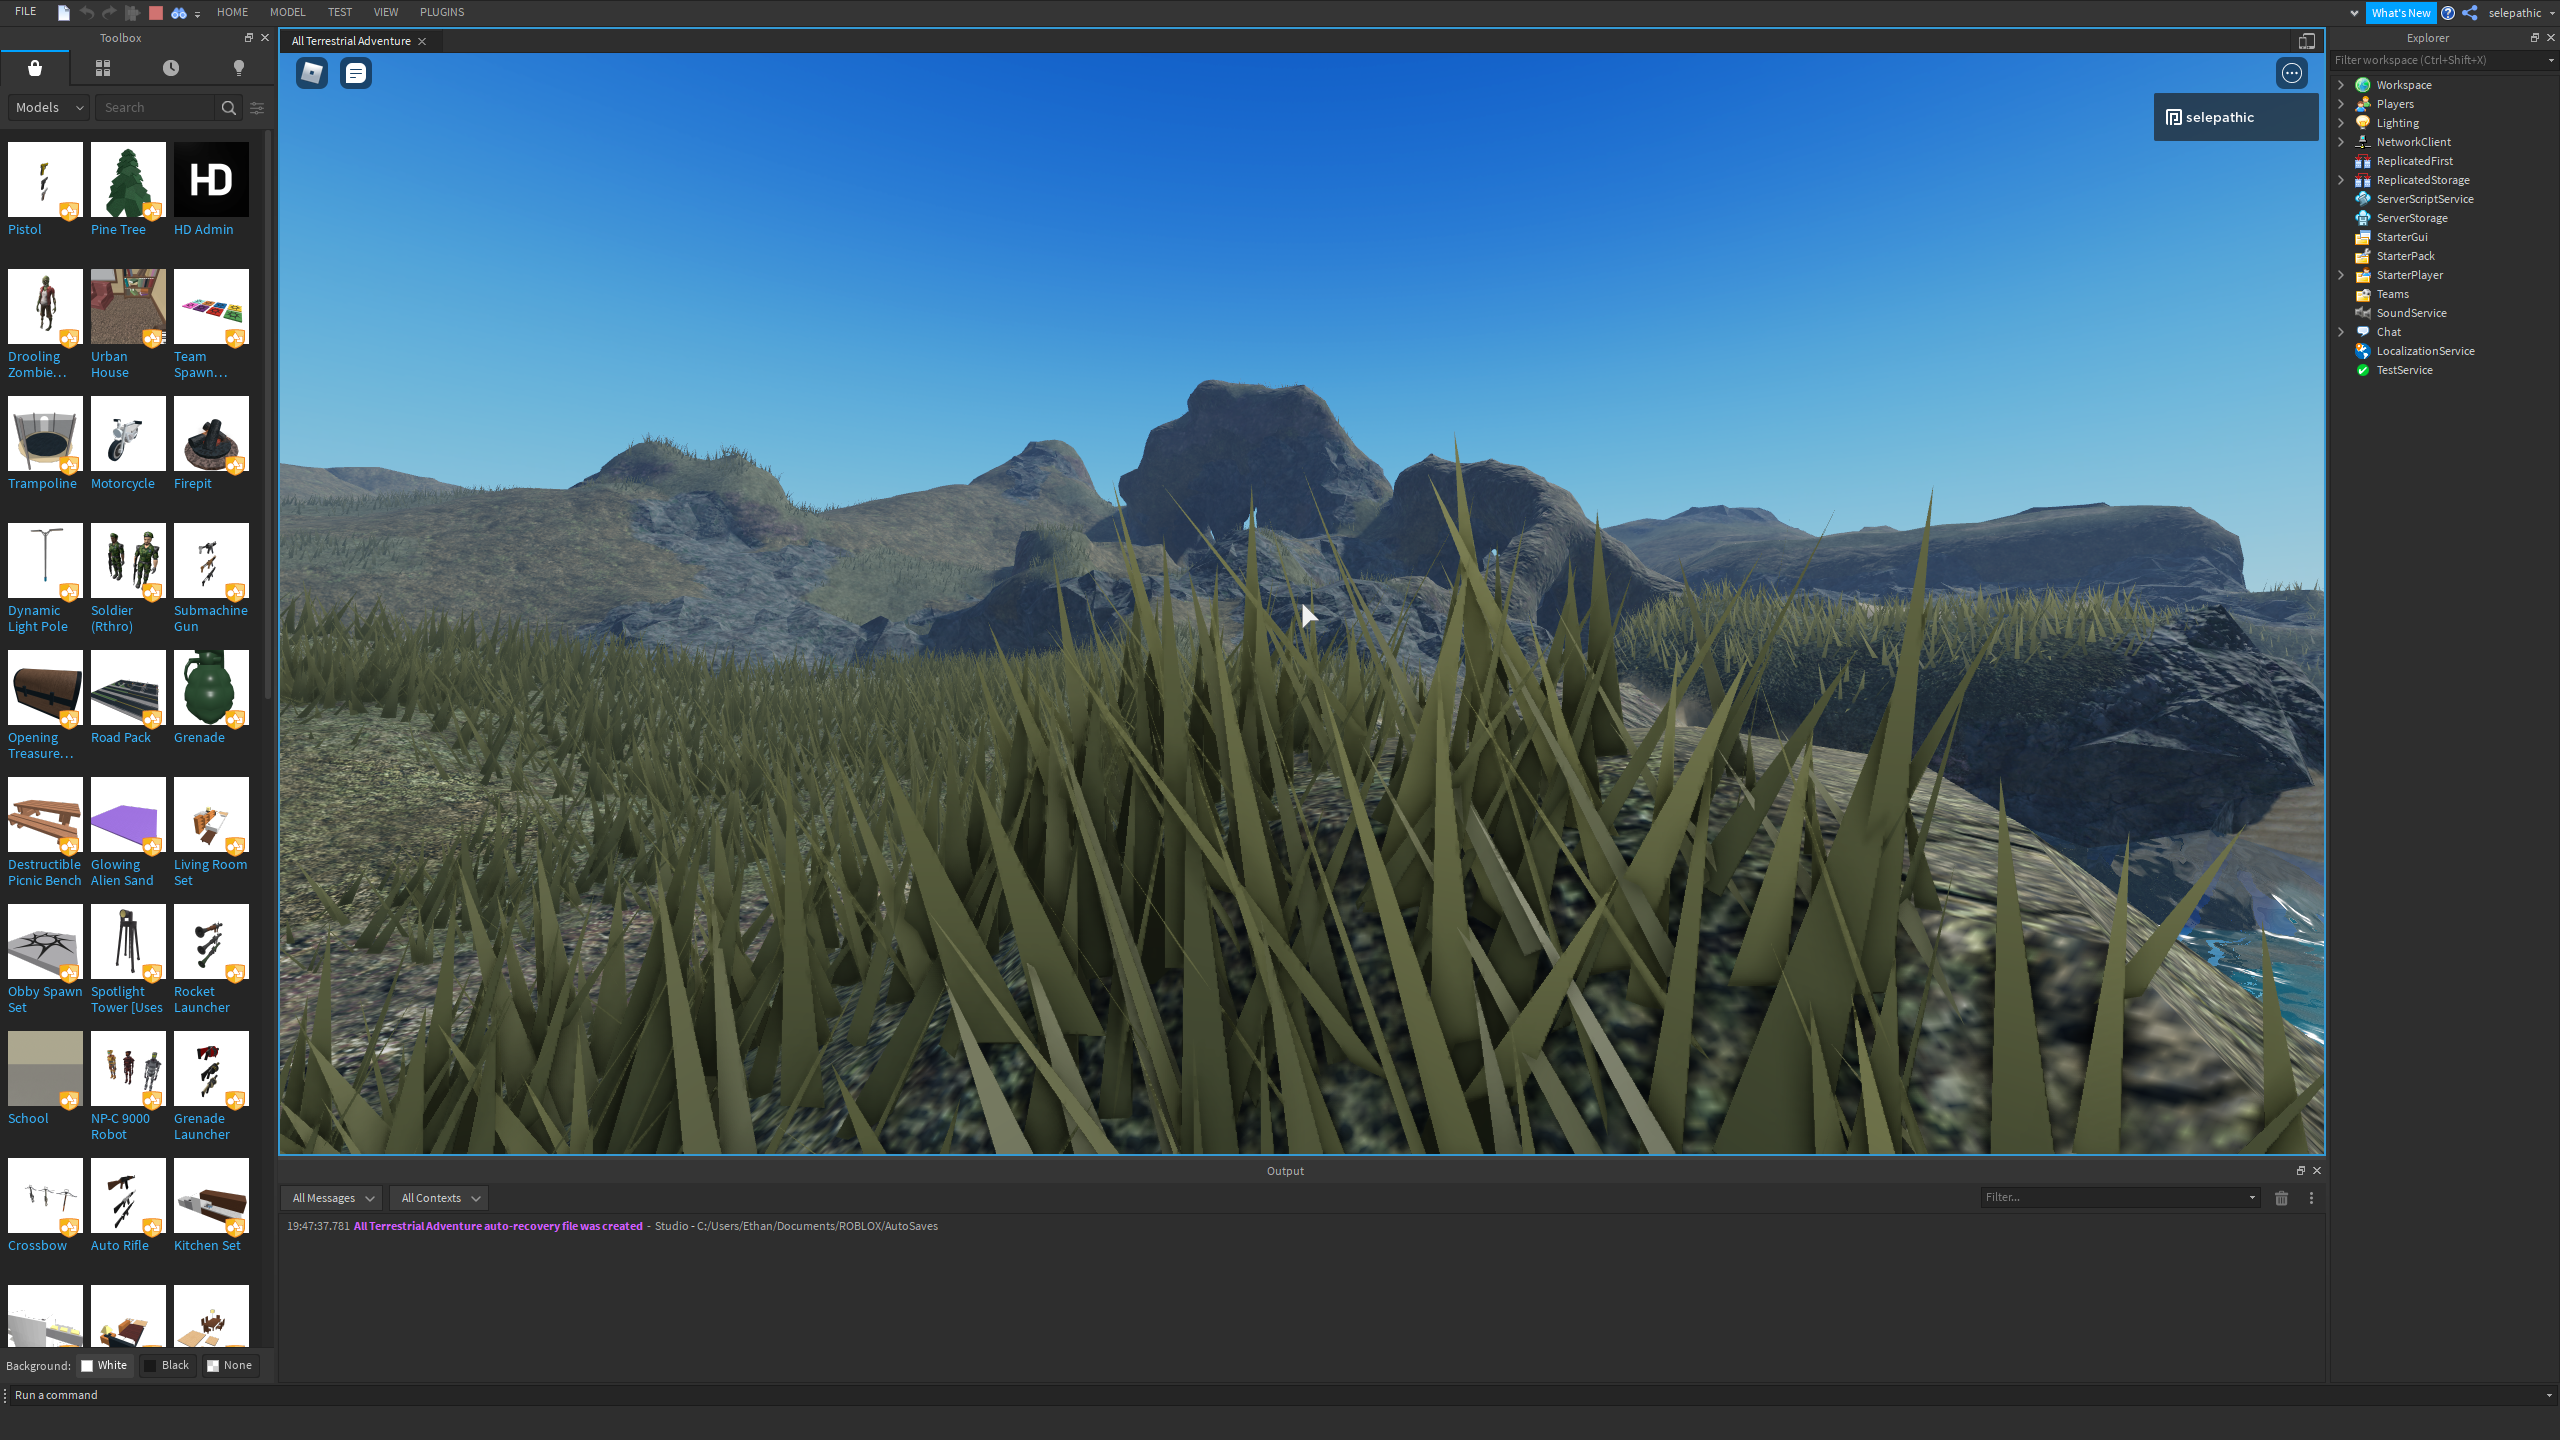The width and height of the screenshot is (2560, 1440).
Task: Click the What's New button
Action: (2400, 13)
